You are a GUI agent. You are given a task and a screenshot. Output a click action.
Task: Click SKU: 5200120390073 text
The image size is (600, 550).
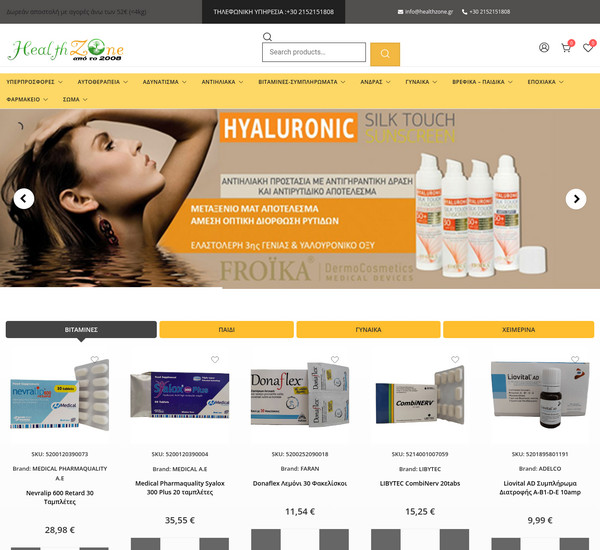[x=60, y=454]
